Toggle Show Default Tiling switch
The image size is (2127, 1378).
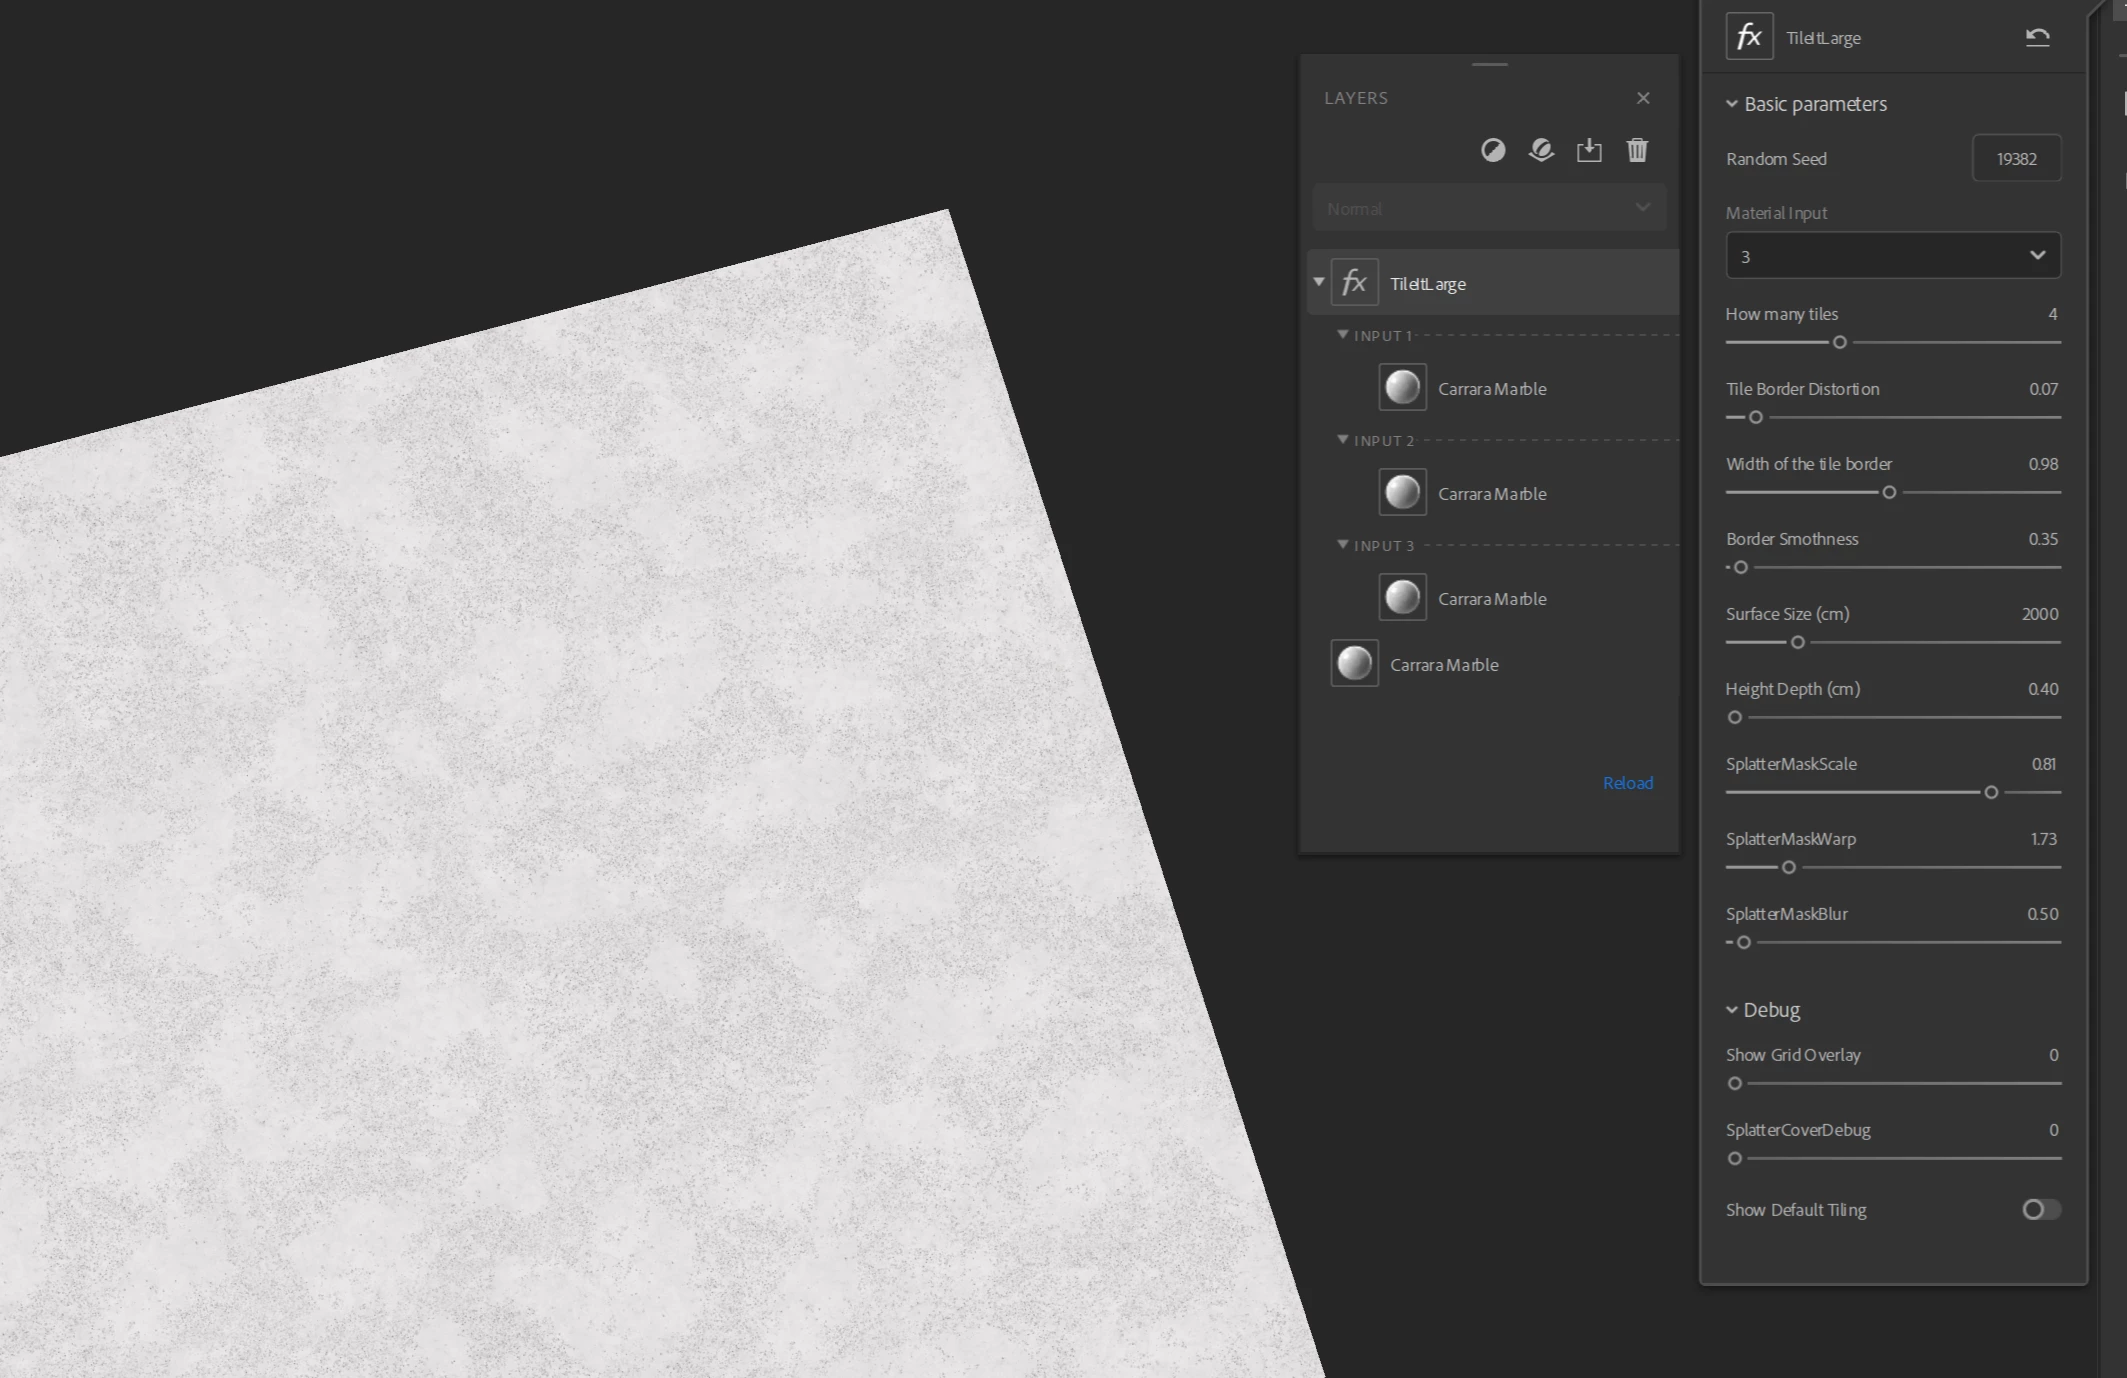(2040, 1210)
